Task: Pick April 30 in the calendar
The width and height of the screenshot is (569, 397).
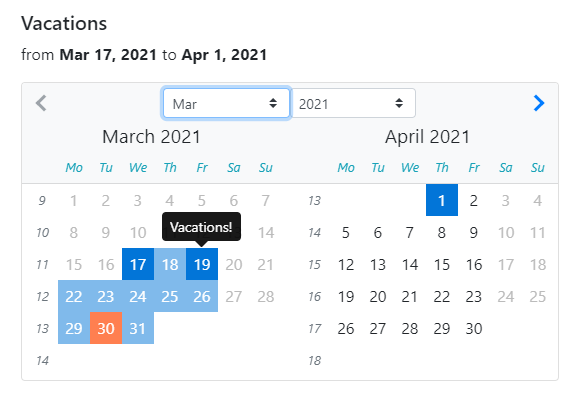Action: [474, 328]
